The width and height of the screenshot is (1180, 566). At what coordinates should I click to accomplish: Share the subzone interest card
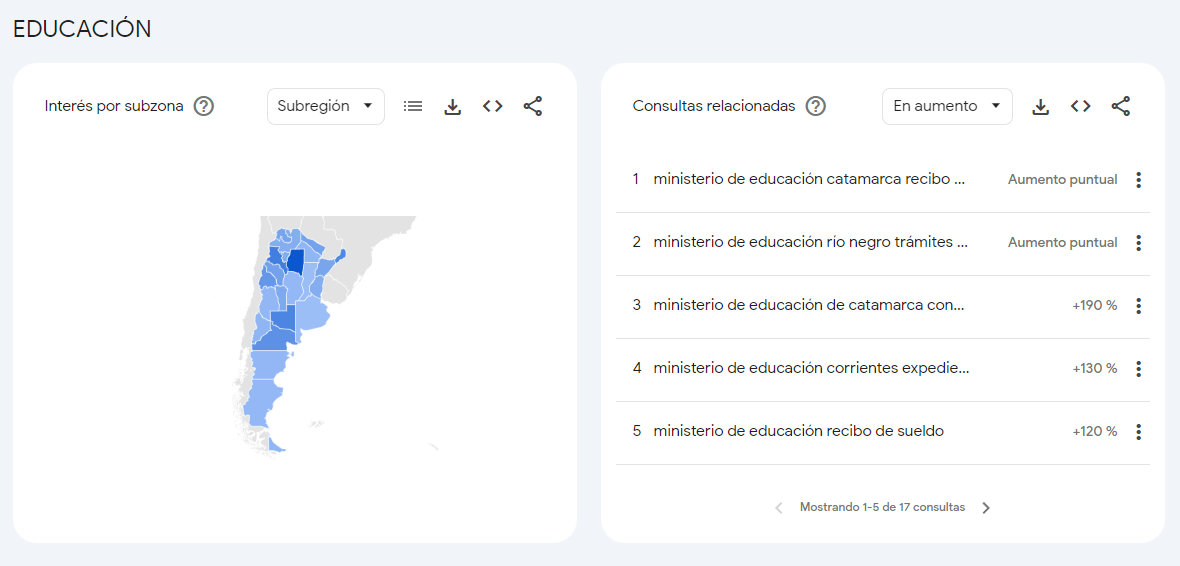[533, 106]
